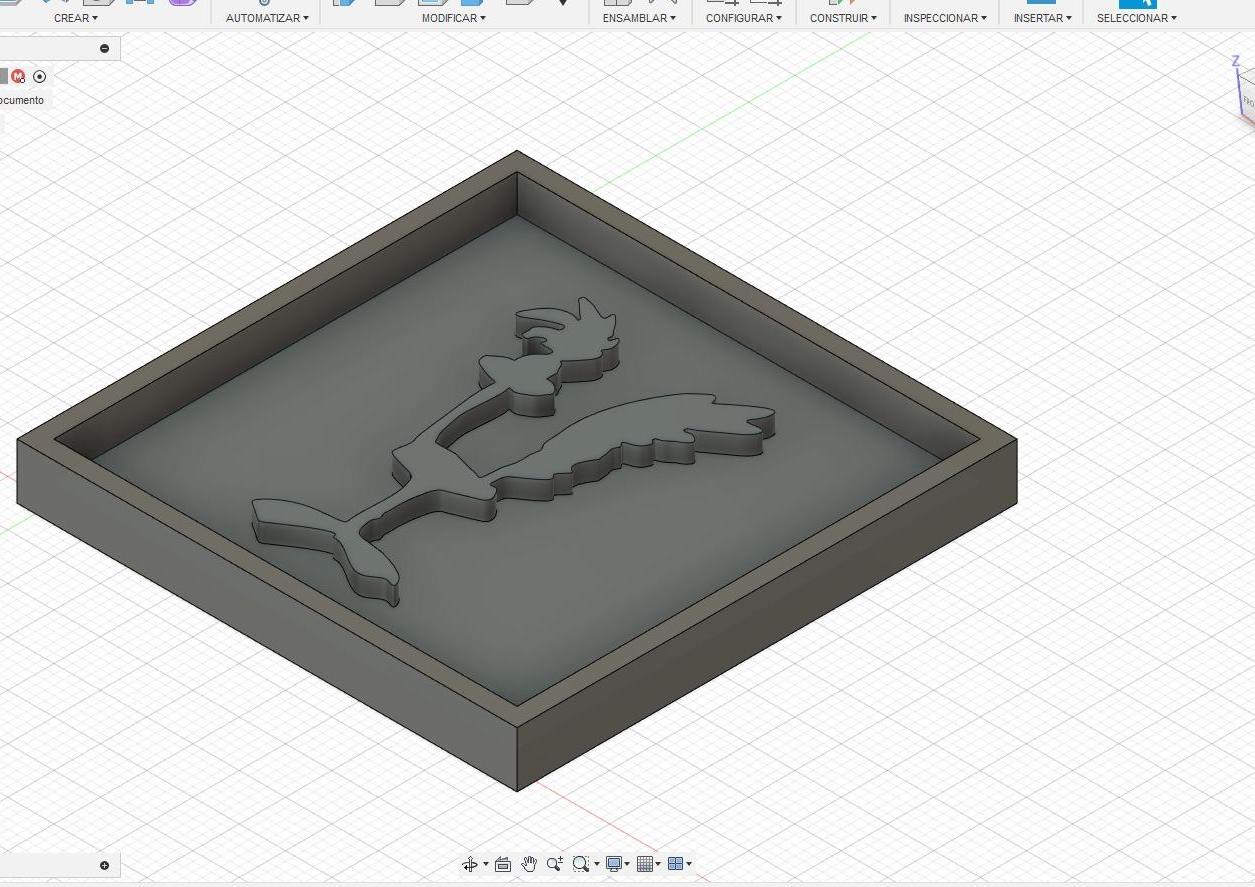Click the display settings monitor icon
Screen dimensions: 1255x887
[614, 864]
